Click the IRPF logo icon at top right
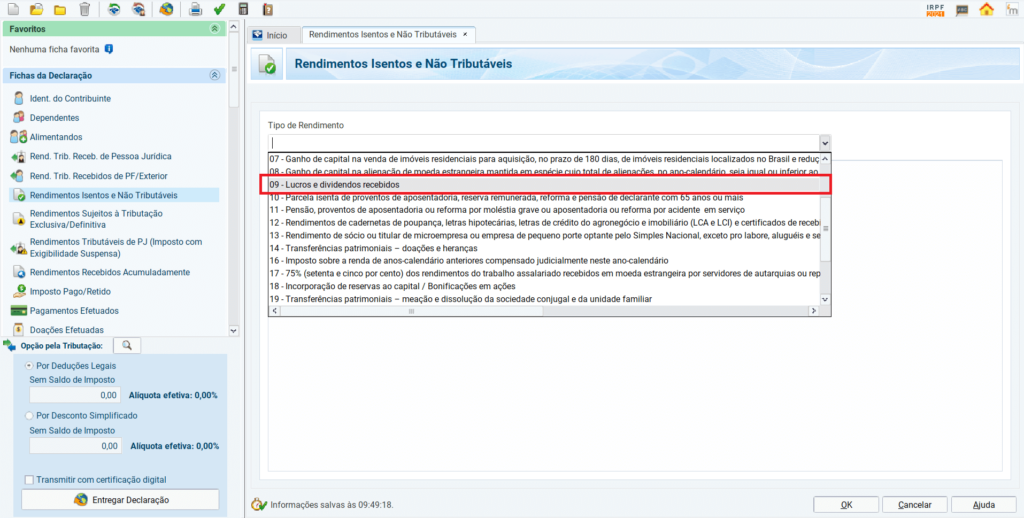The width and height of the screenshot is (1024, 518). point(935,9)
